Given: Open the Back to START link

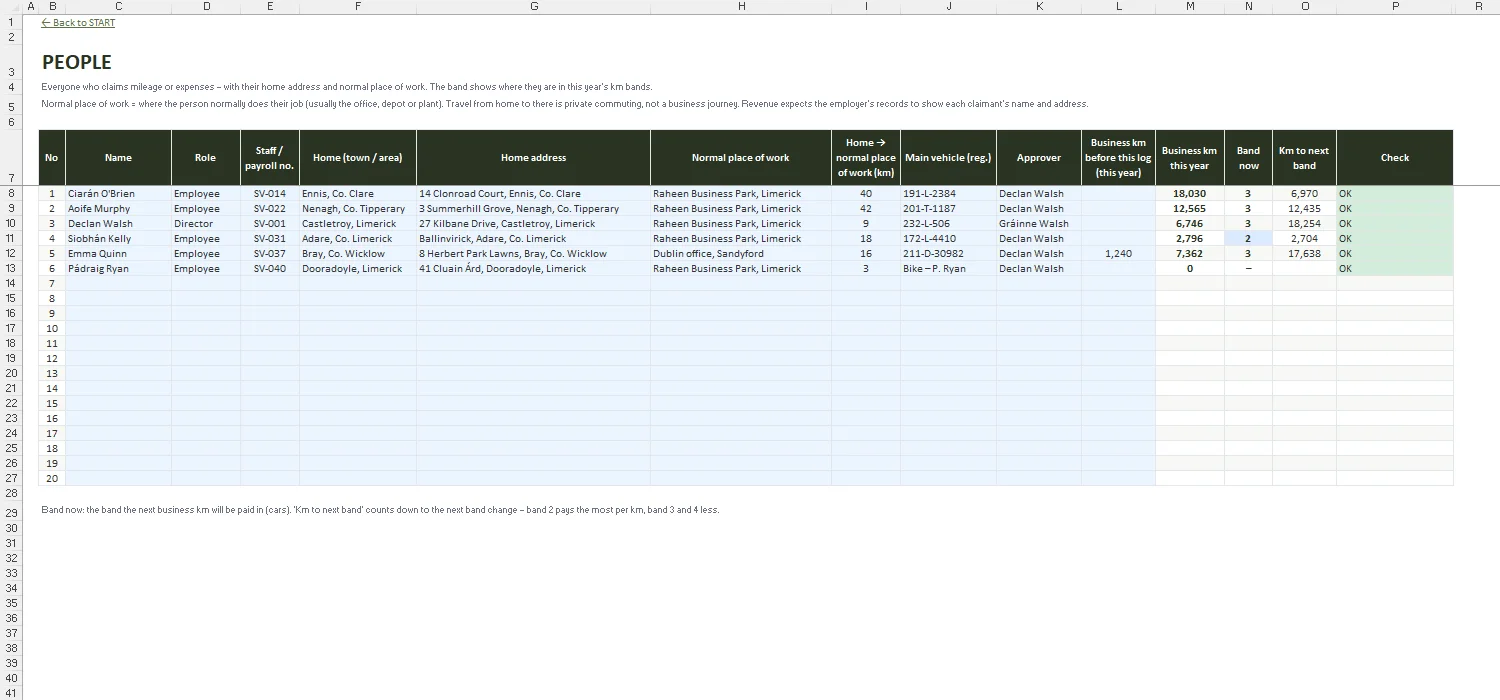Looking at the screenshot, I should [x=78, y=23].
